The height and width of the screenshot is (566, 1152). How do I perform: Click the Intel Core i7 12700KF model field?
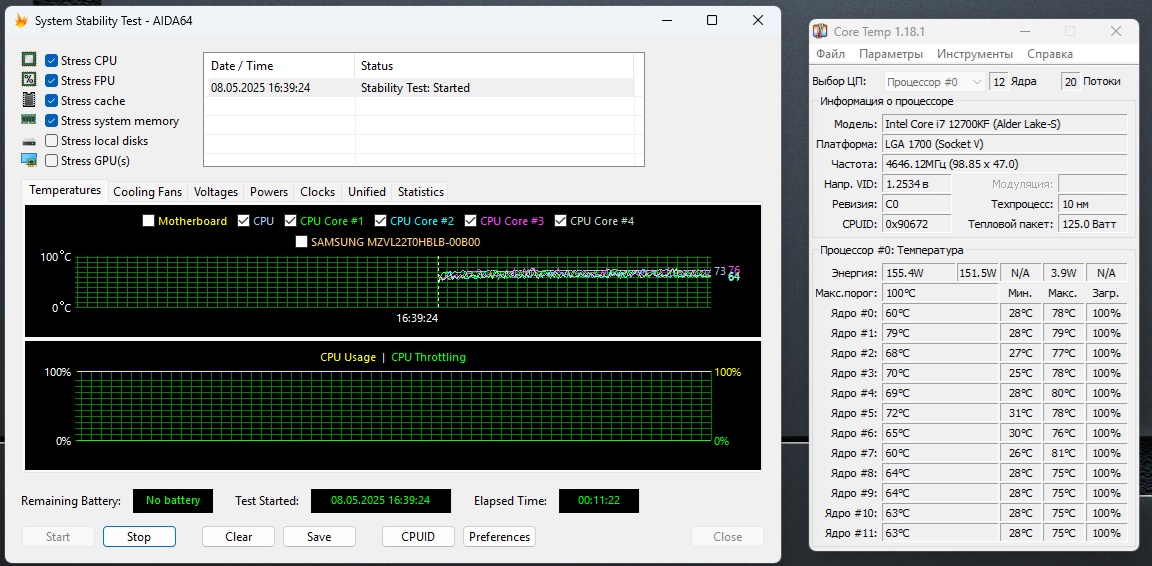1004,123
